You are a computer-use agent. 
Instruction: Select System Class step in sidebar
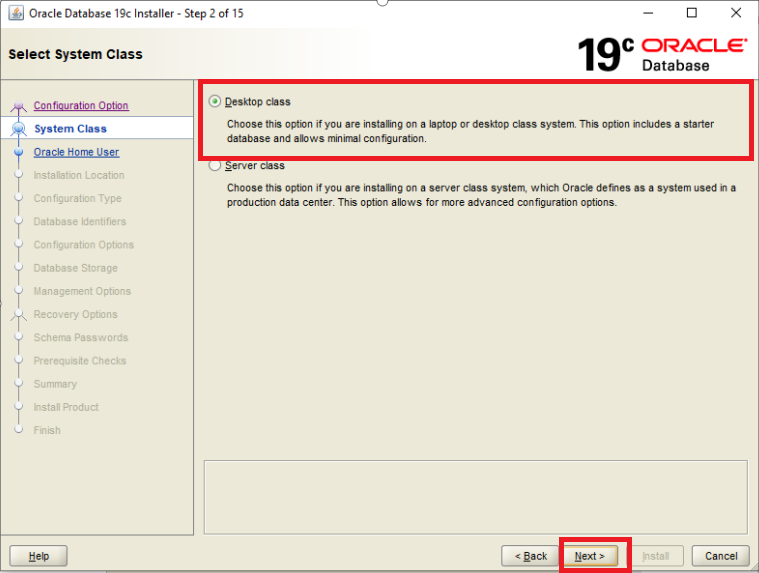pos(70,129)
